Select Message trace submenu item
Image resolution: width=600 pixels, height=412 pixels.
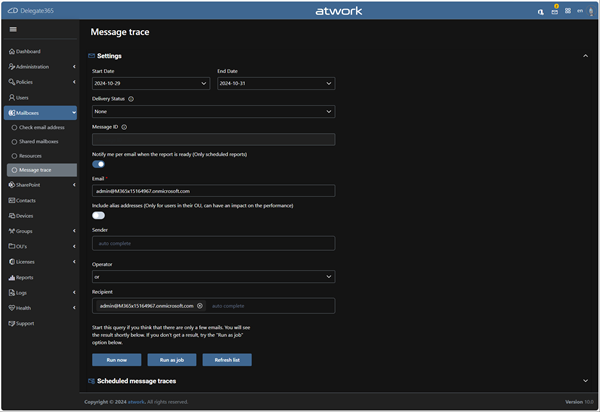[42, 170]
